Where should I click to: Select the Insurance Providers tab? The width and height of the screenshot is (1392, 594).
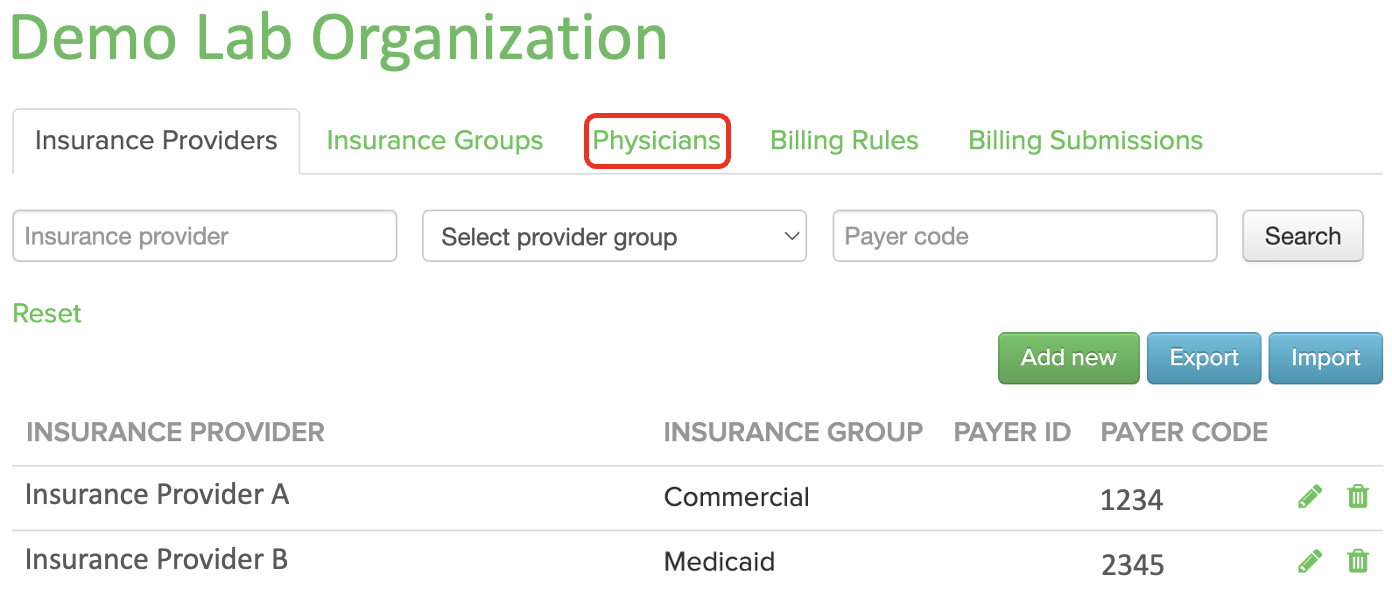[x=156, y=141]
